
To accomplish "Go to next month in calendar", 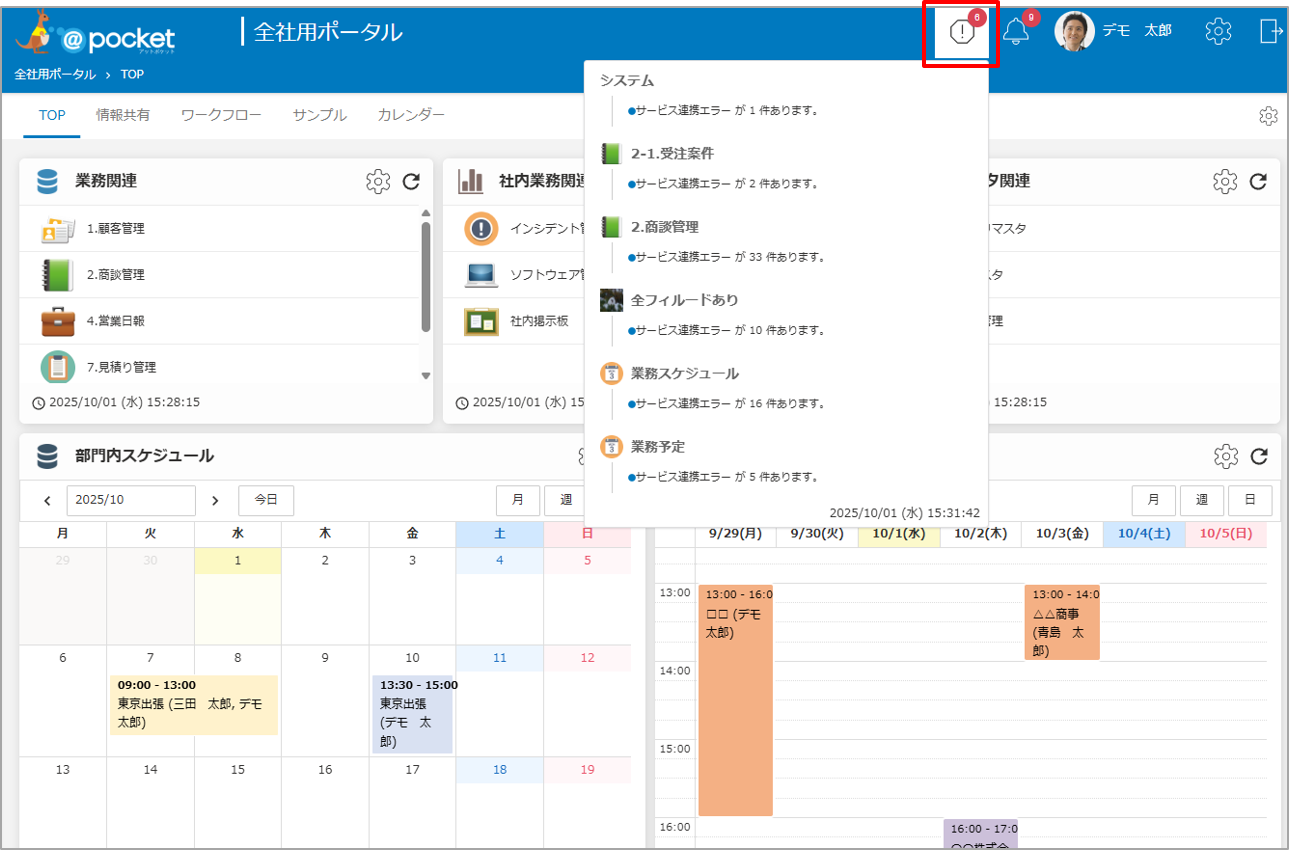I will (215, 500).
